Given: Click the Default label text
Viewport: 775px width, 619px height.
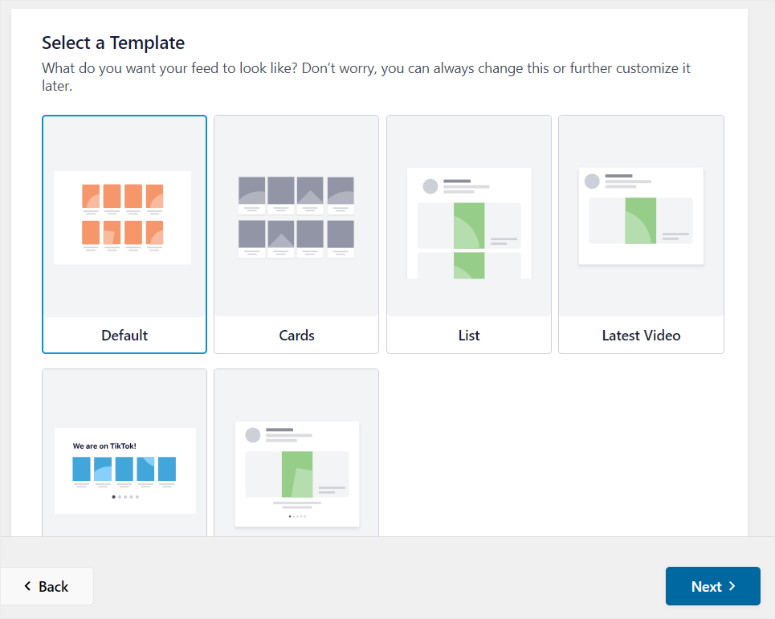Looking at the screenshot, I should pyautogui.click(x=125, y=335).
